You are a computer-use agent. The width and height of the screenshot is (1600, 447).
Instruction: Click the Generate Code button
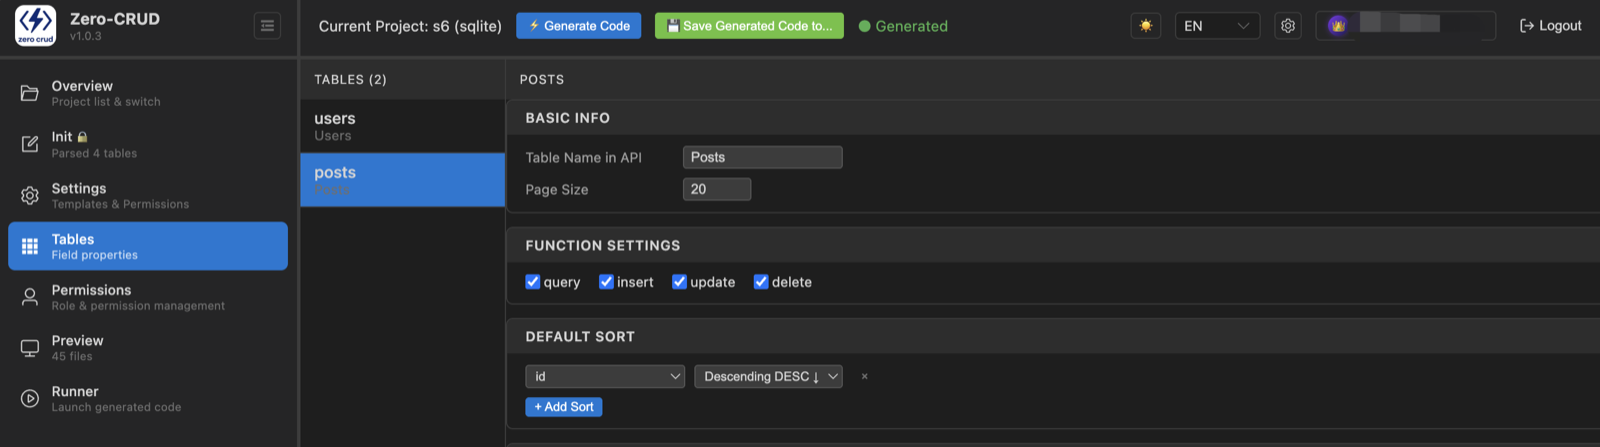tap(579, 26)
